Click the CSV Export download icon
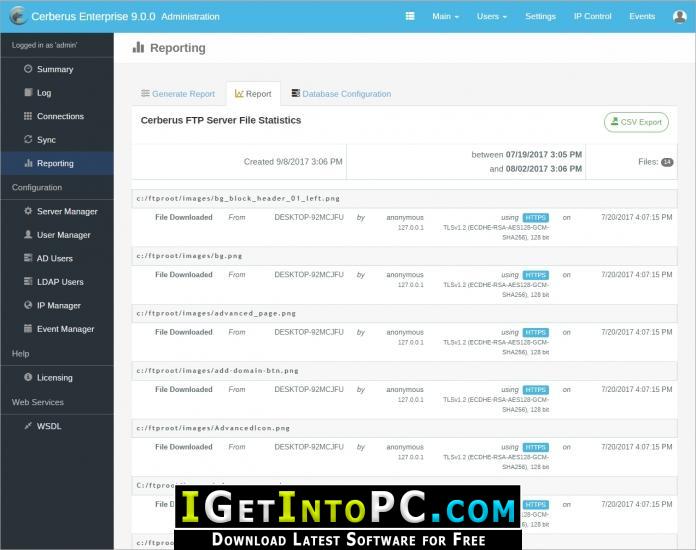The height and width of the screenshot is (550, 696). [x=614, y=121]
